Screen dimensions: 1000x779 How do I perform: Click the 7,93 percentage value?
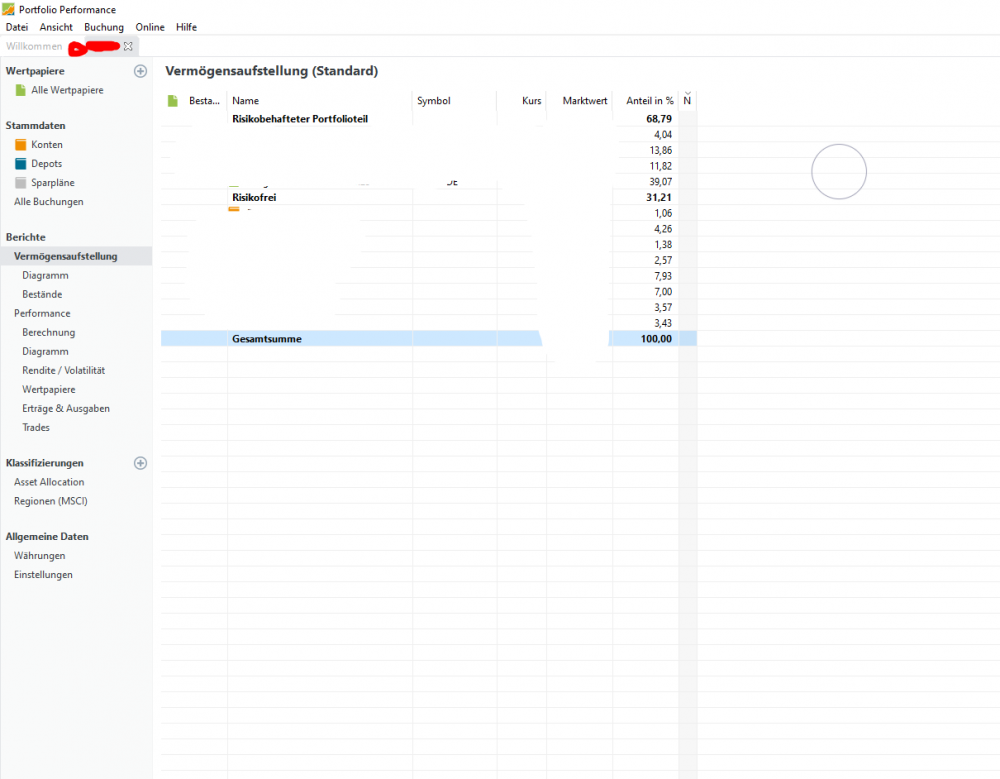coord(663,276)
